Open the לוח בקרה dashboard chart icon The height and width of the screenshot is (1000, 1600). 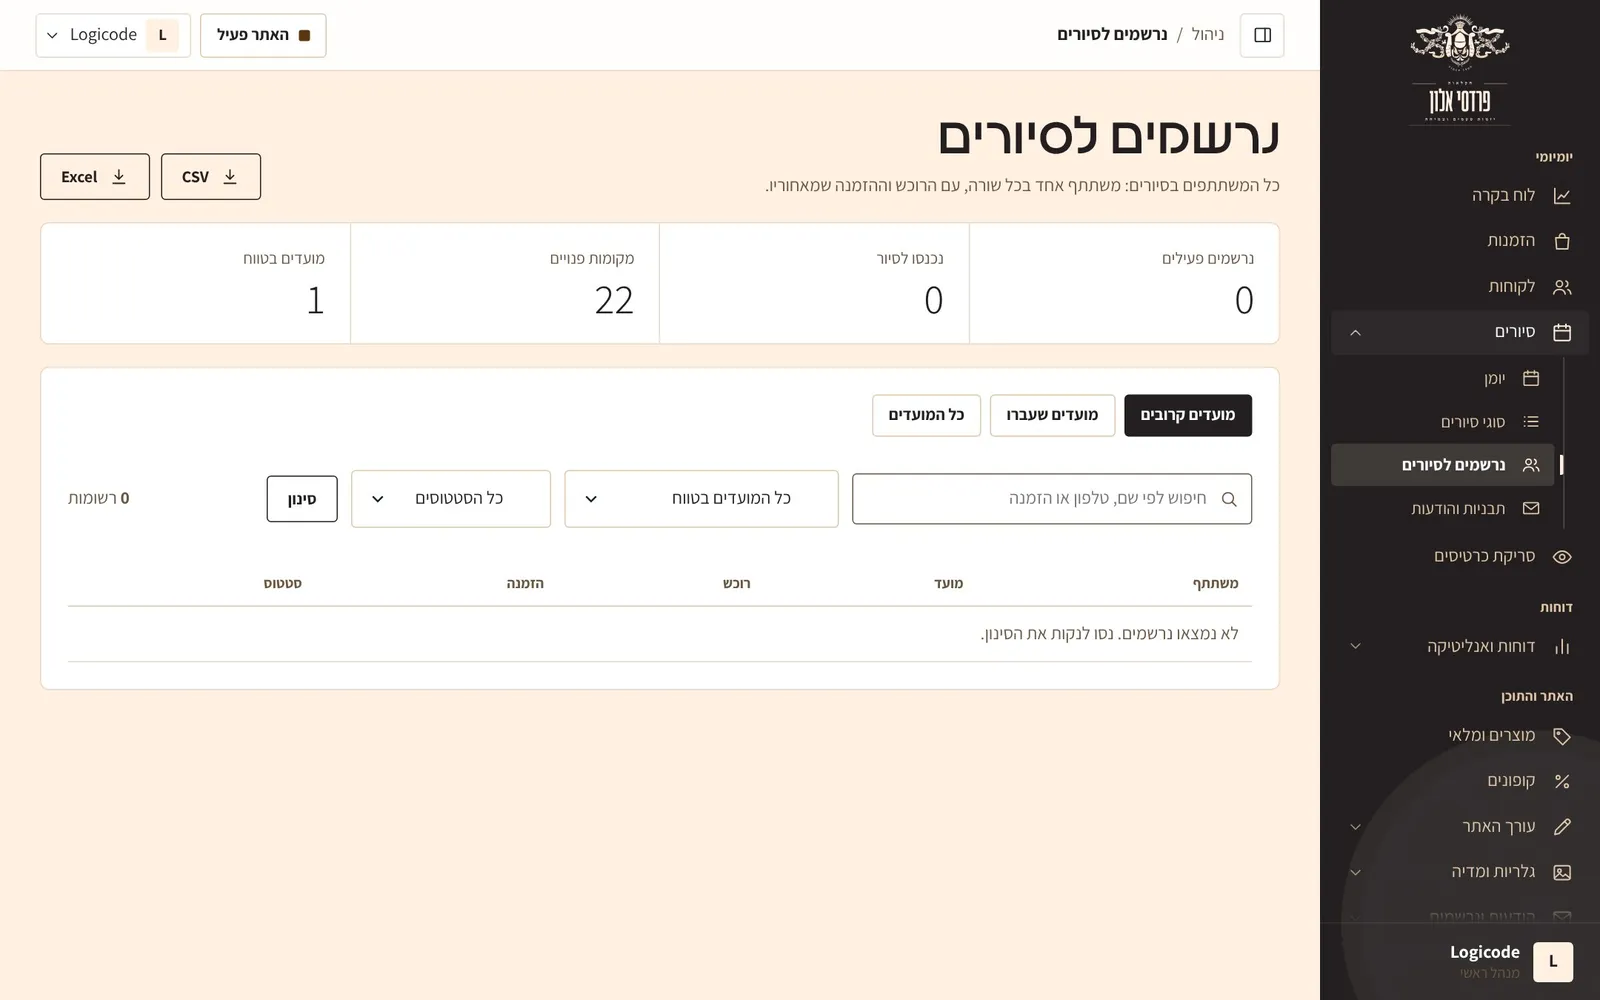tap(1562, 196)
